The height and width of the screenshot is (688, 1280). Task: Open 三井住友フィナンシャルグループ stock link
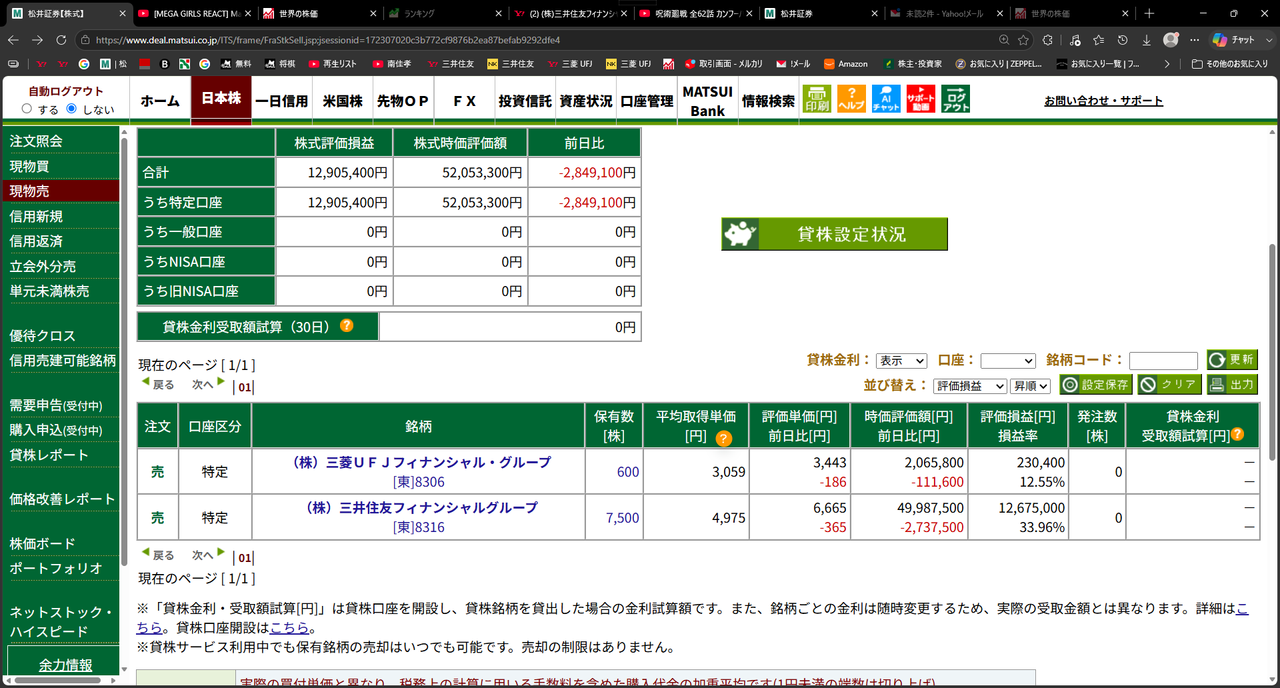pyautogui.click(x=419, y=508)
